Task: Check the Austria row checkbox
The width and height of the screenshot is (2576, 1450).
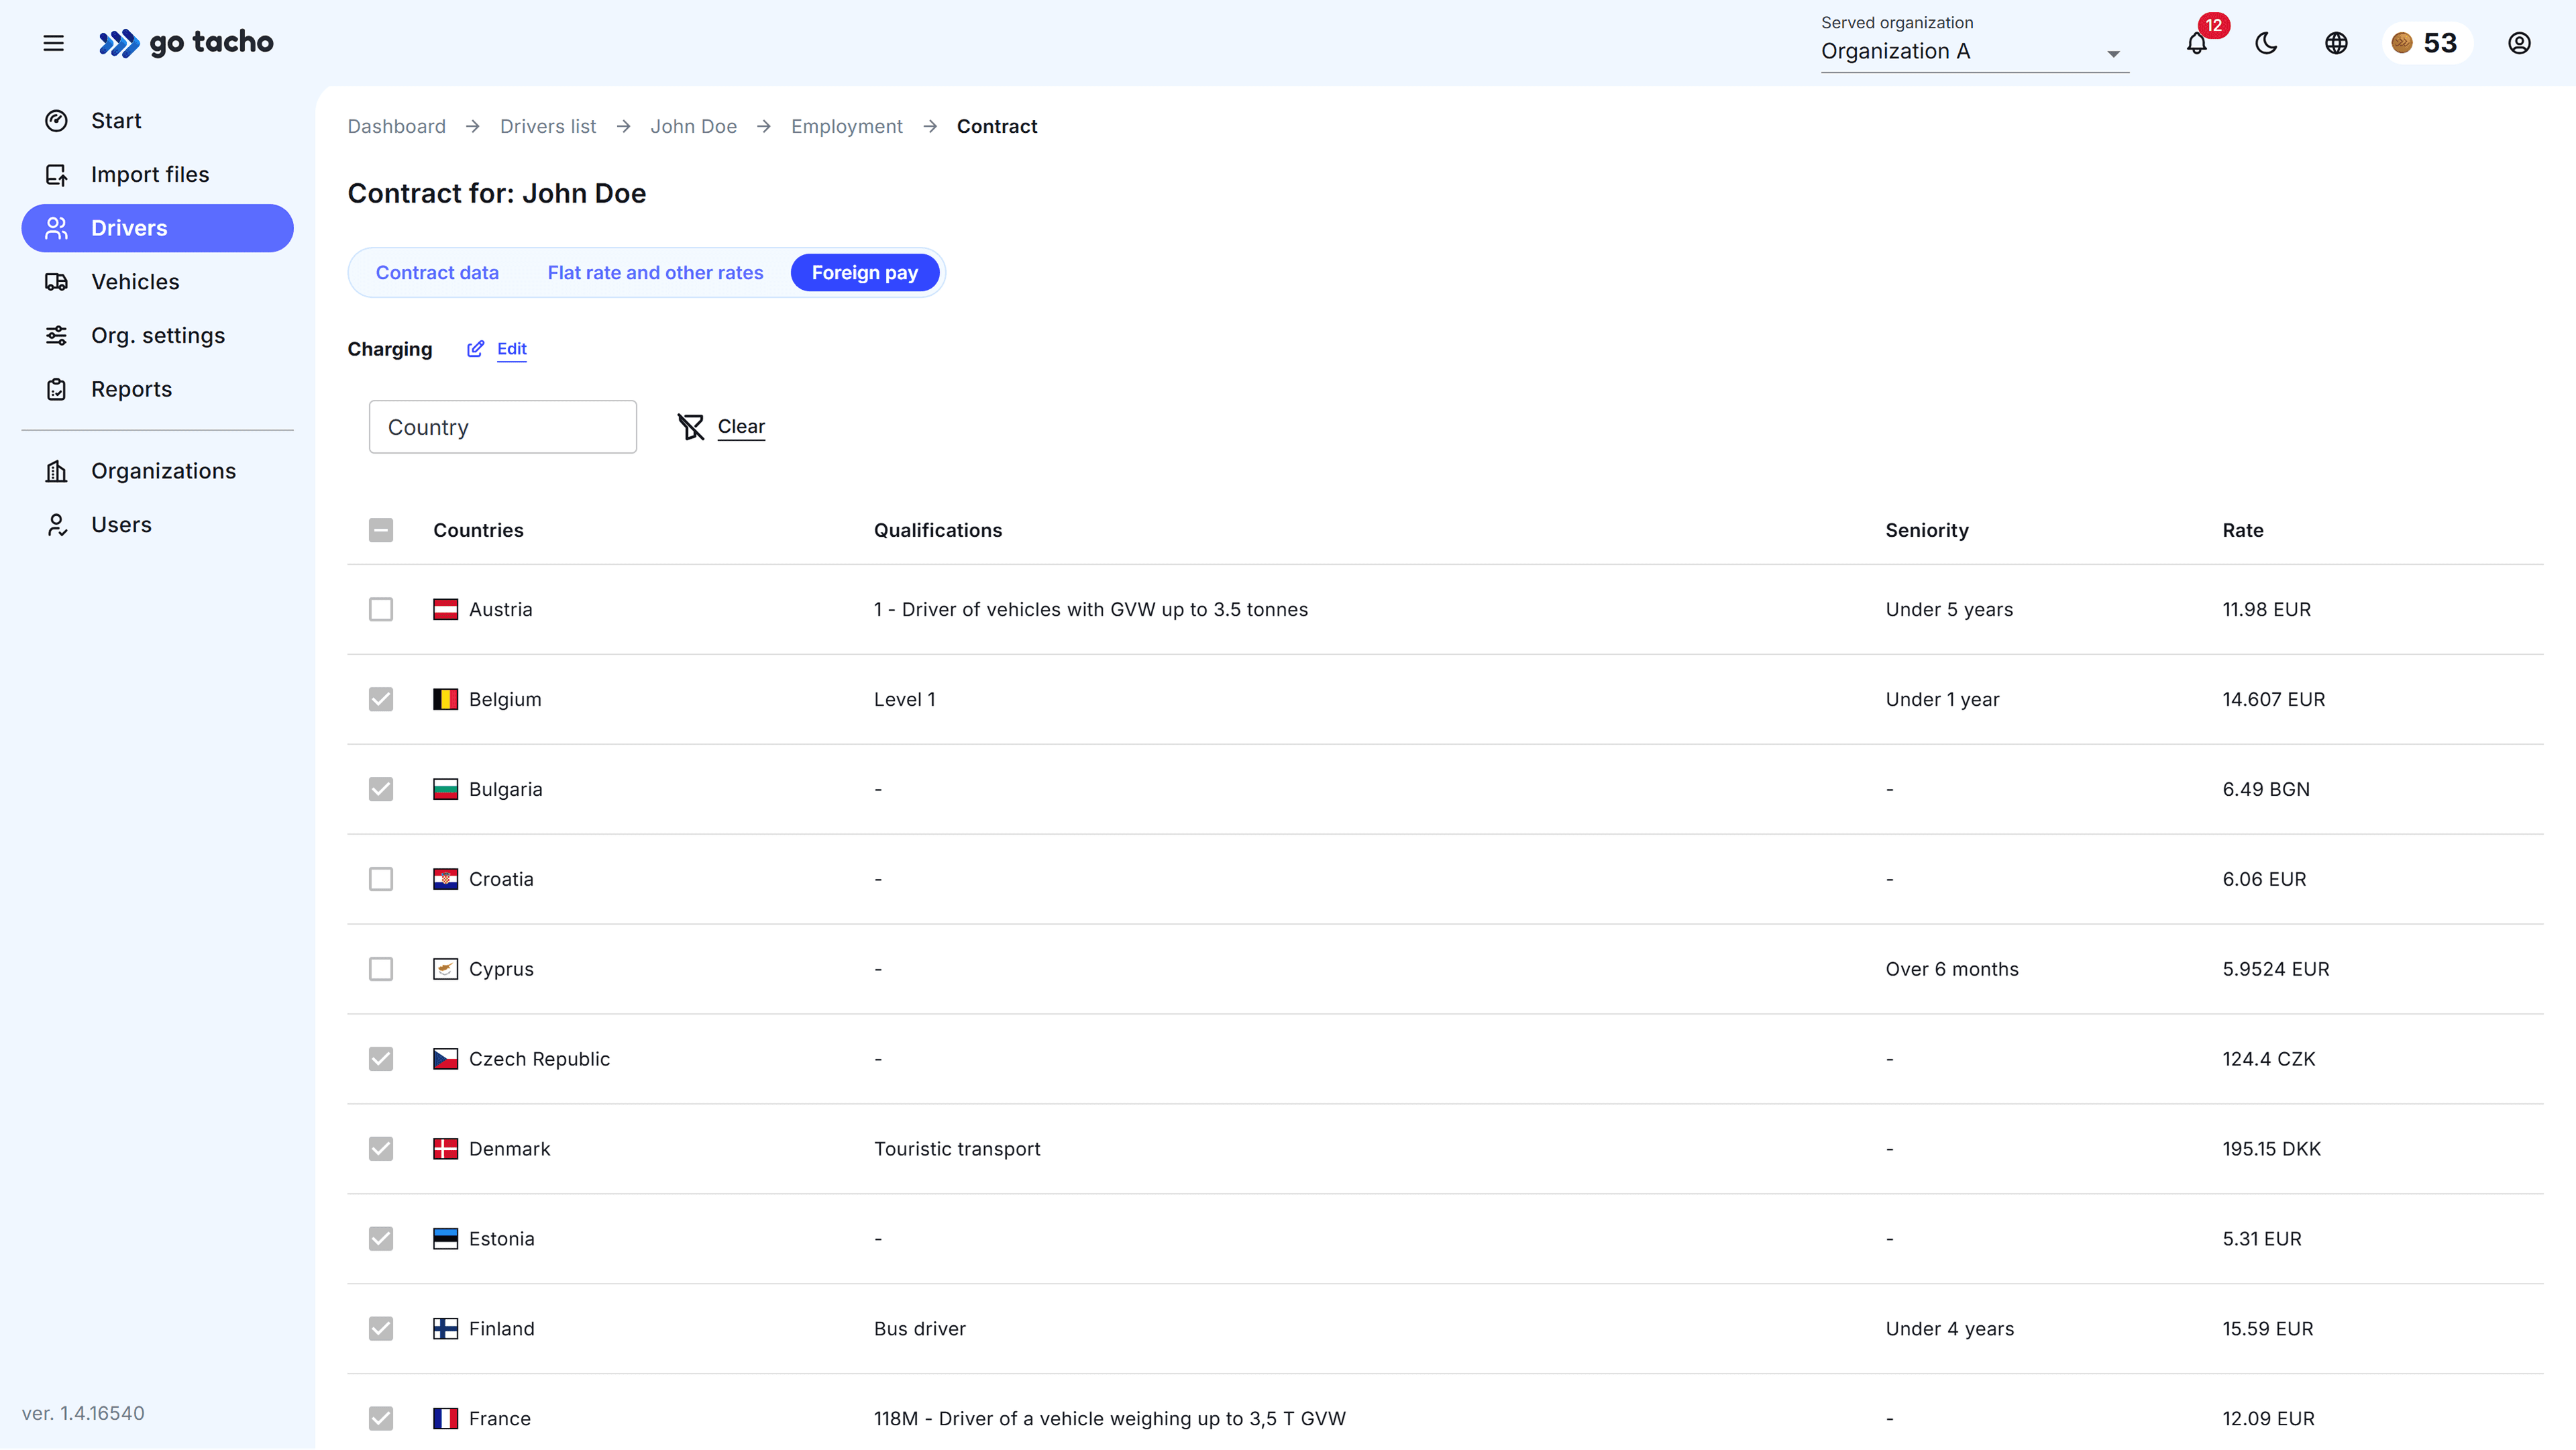Action: point(381,609)
